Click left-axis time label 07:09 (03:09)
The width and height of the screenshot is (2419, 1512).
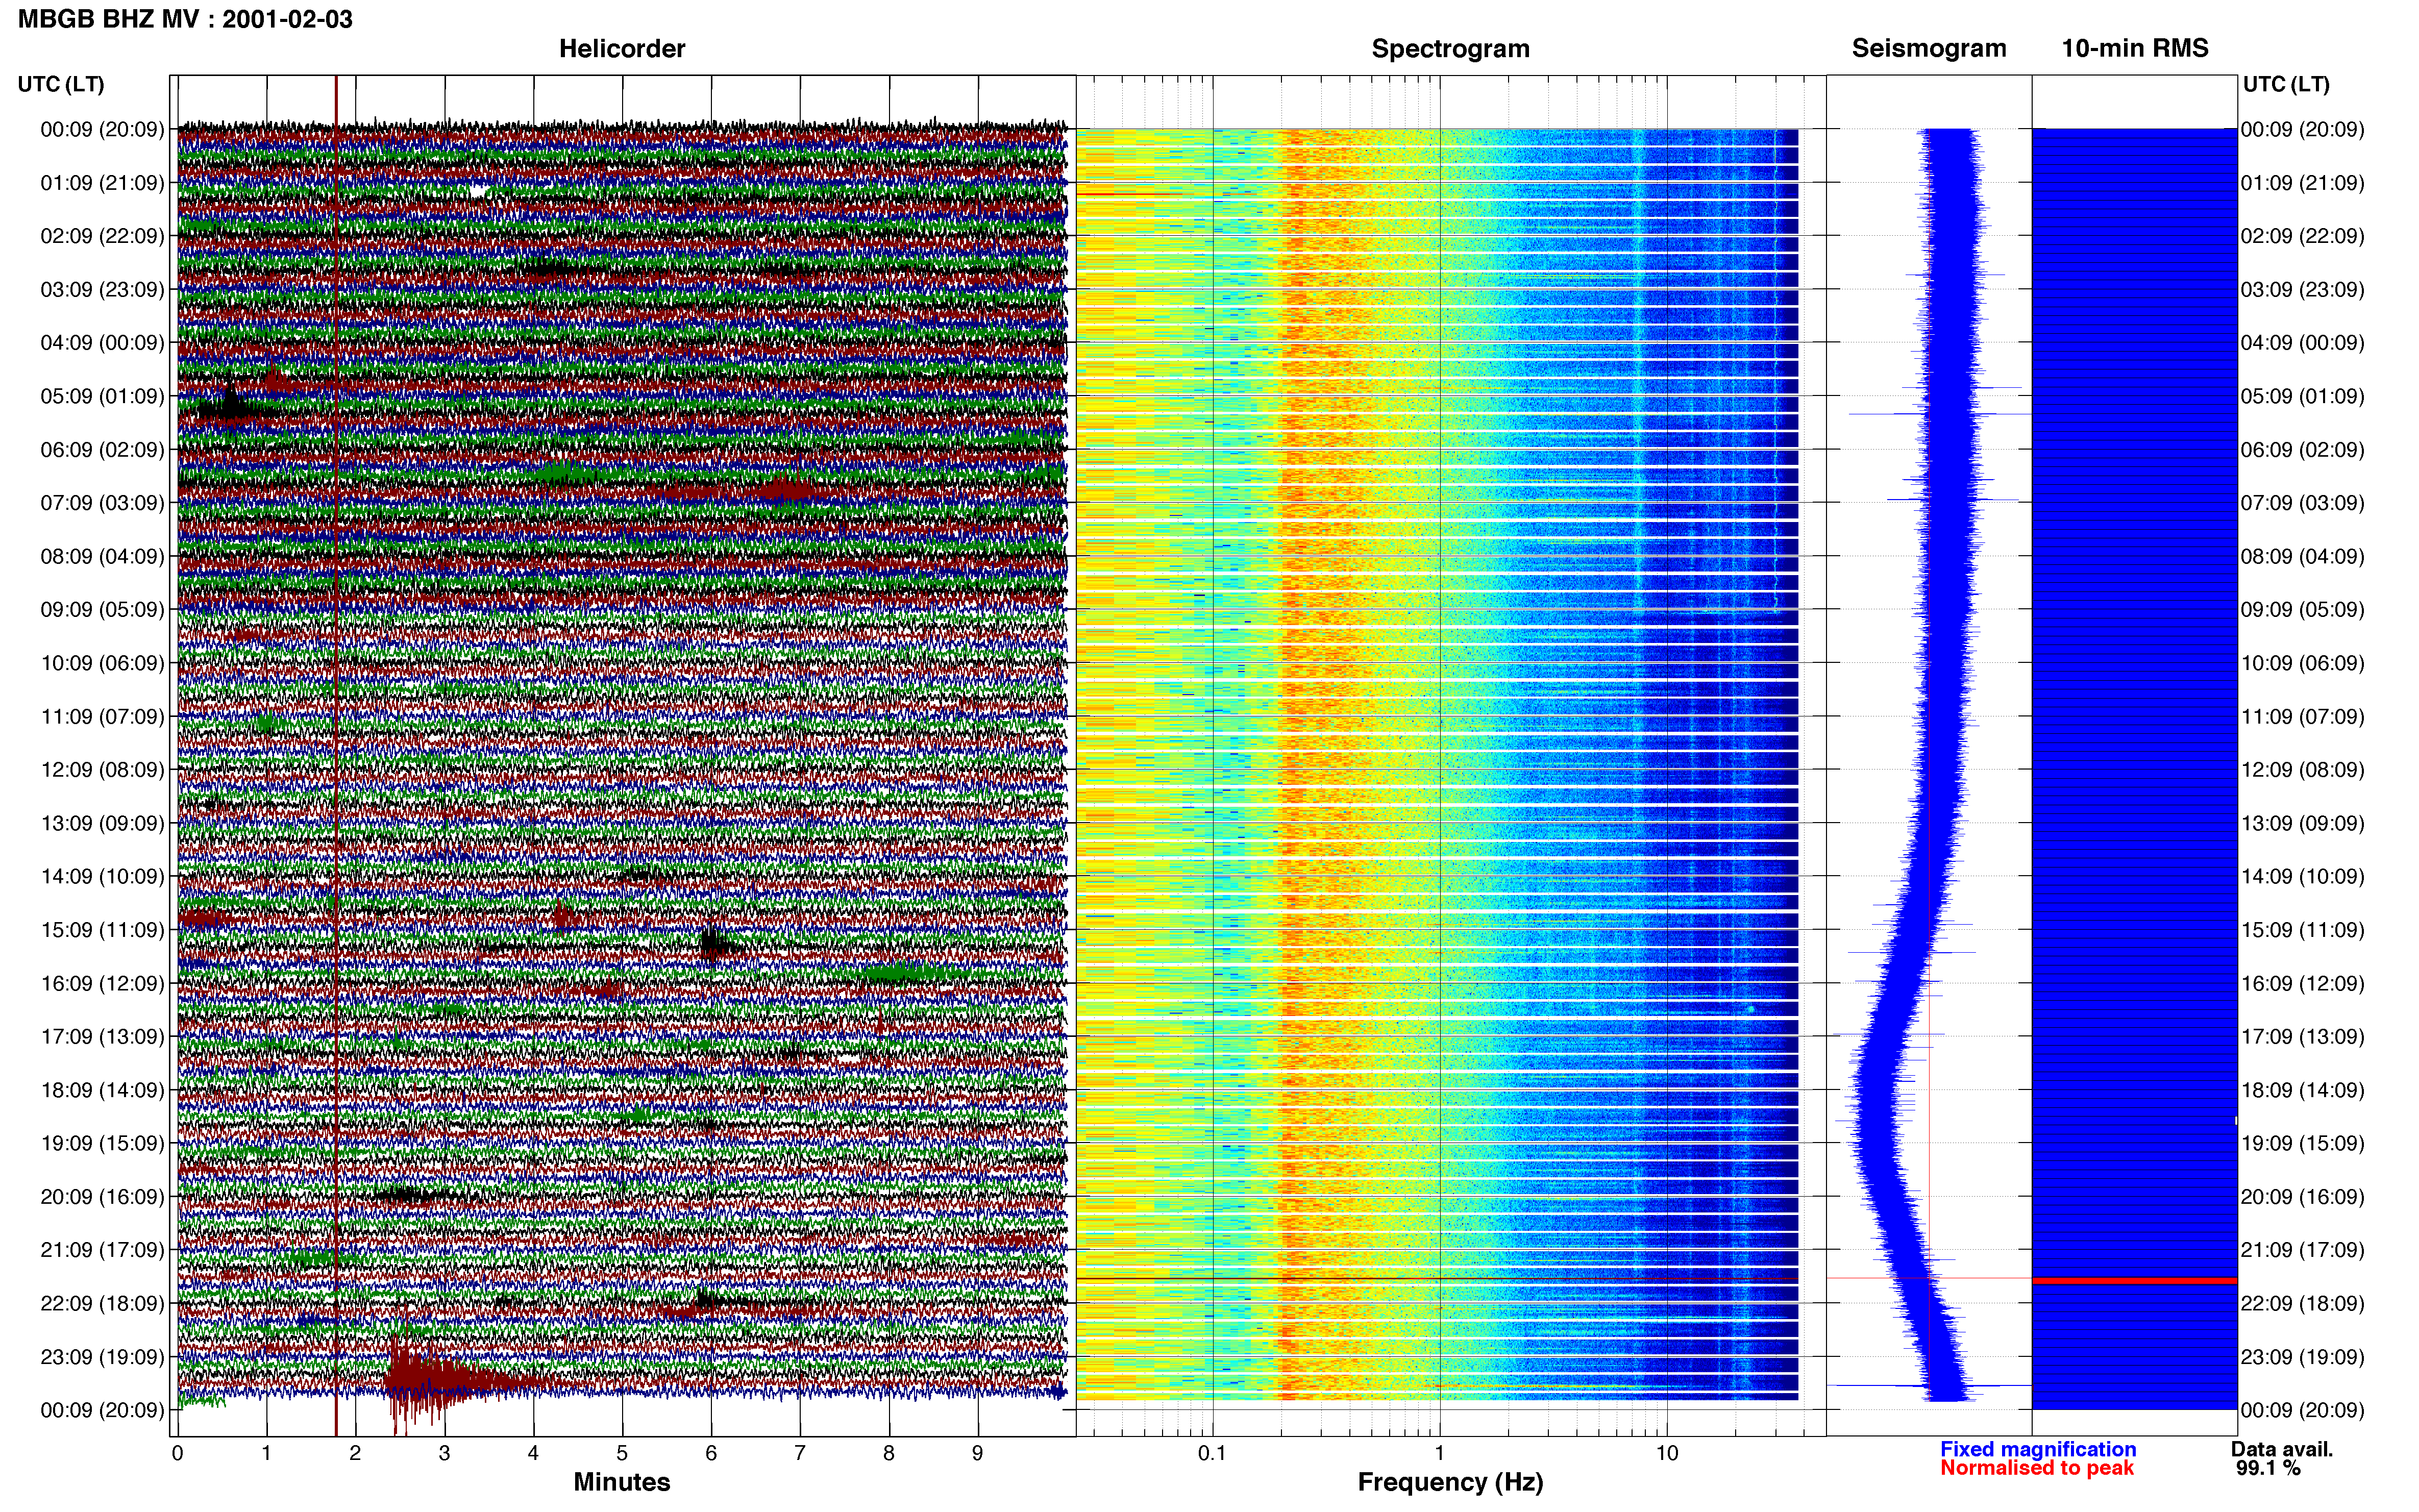[x=102, y=503]
